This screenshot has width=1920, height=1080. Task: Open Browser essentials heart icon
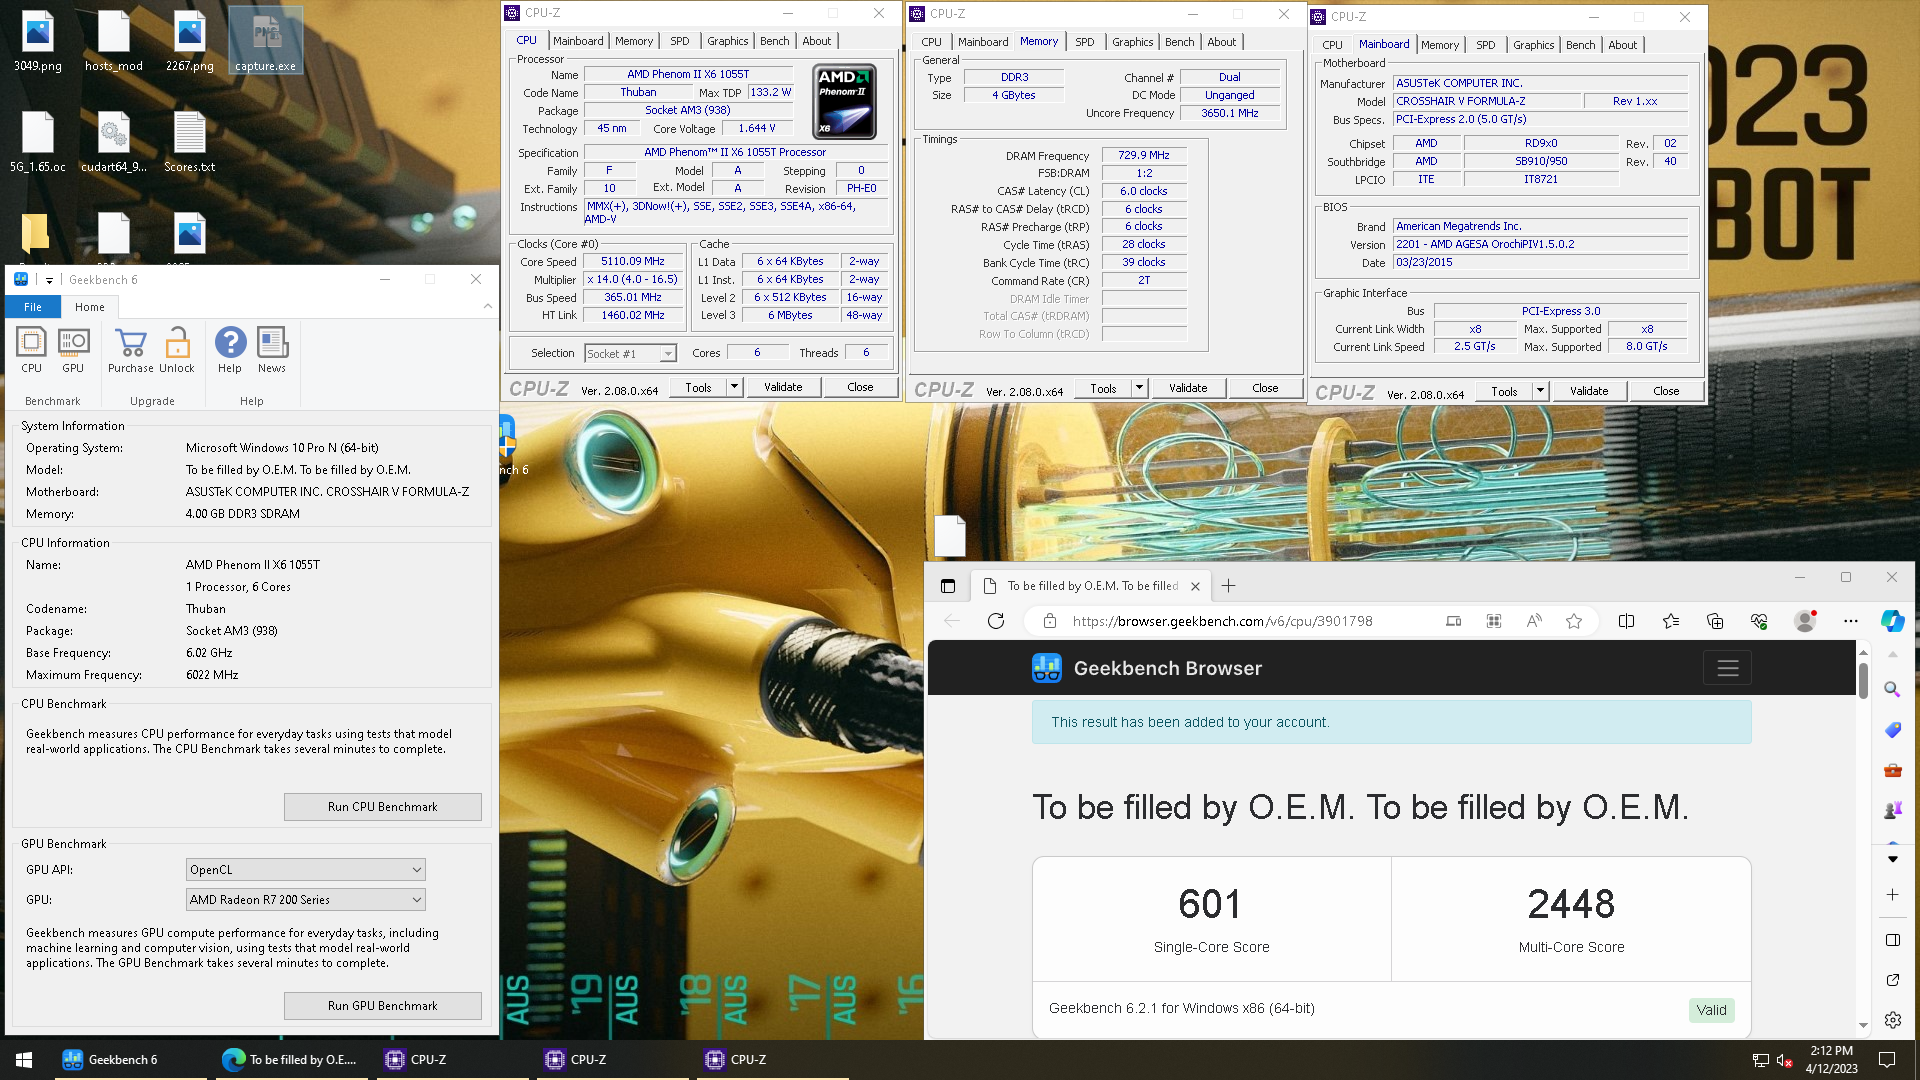[1759, 621]
